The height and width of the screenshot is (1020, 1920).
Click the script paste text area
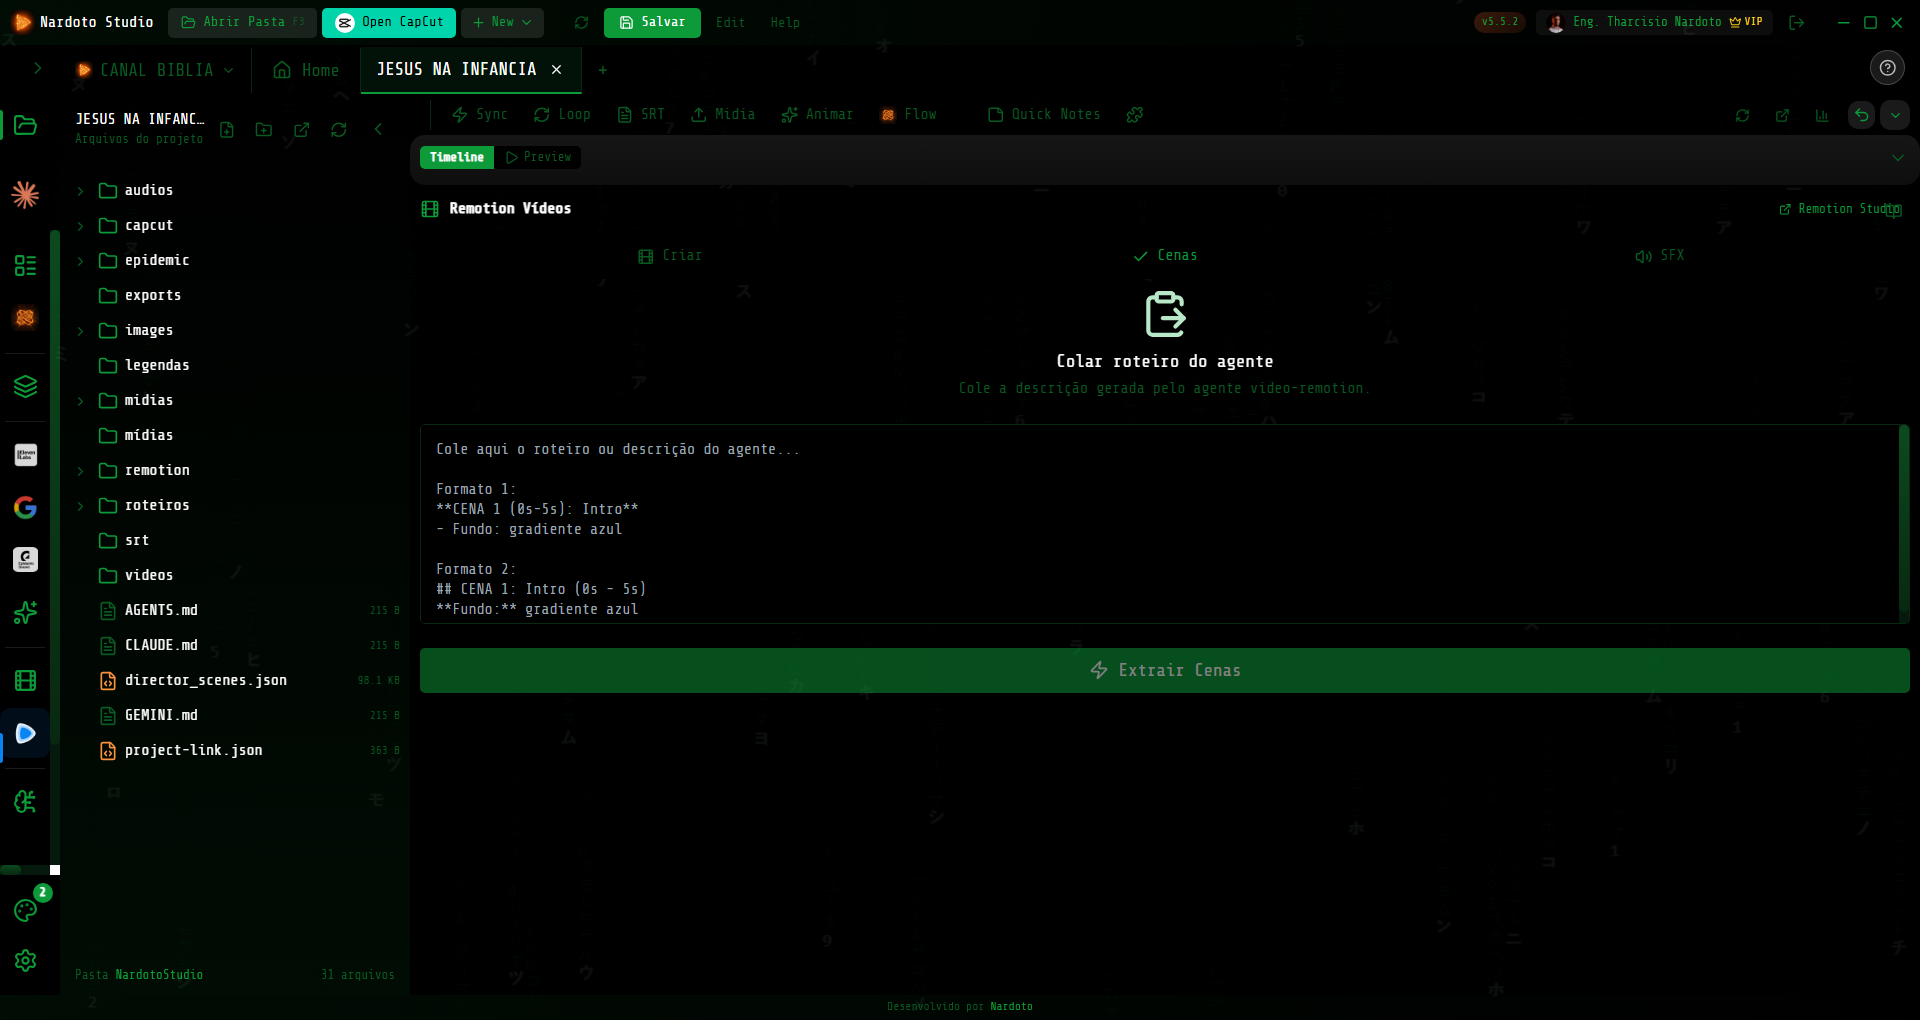pos(1160,525)
